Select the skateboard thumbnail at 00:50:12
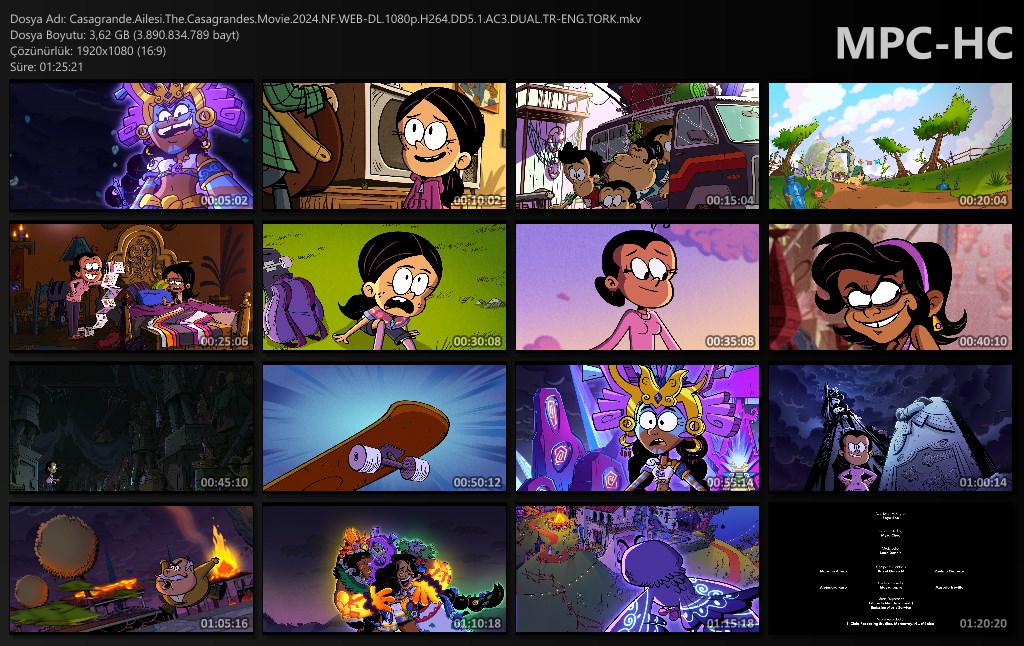1024x646 pixels. pyautogui.click(x=384, y=428)
